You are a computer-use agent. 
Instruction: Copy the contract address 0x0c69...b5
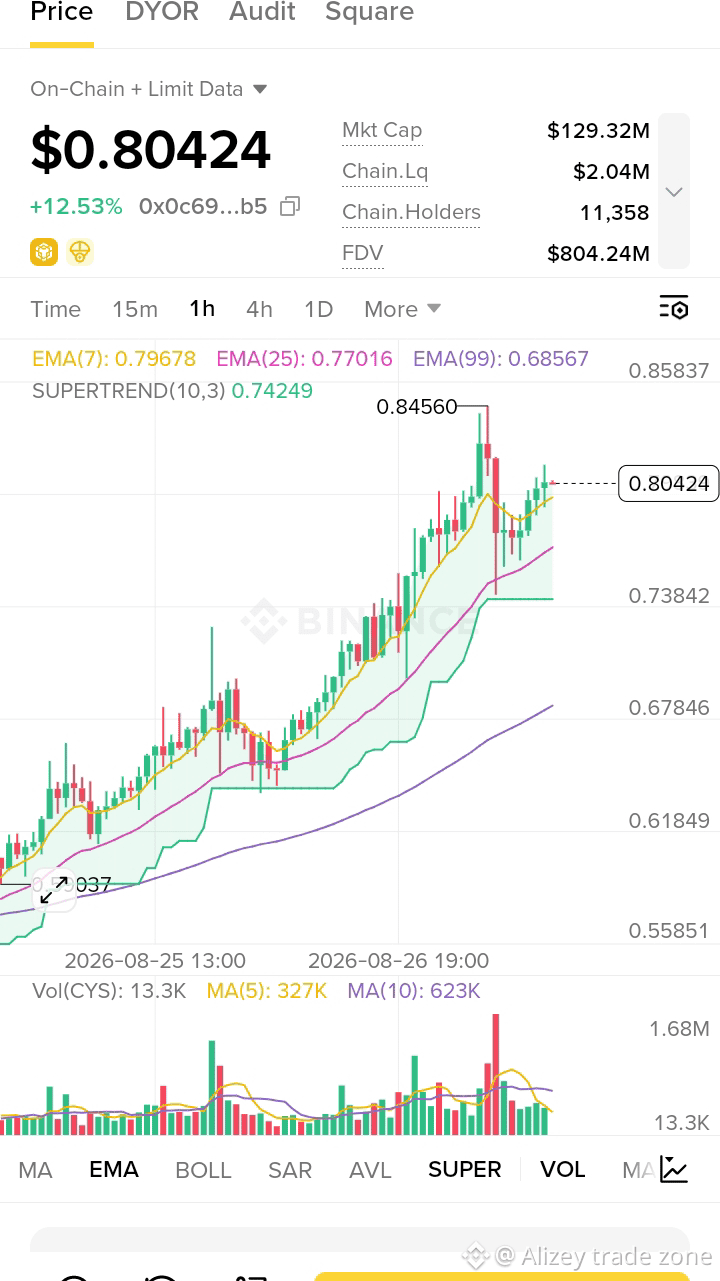coord(290,207)
